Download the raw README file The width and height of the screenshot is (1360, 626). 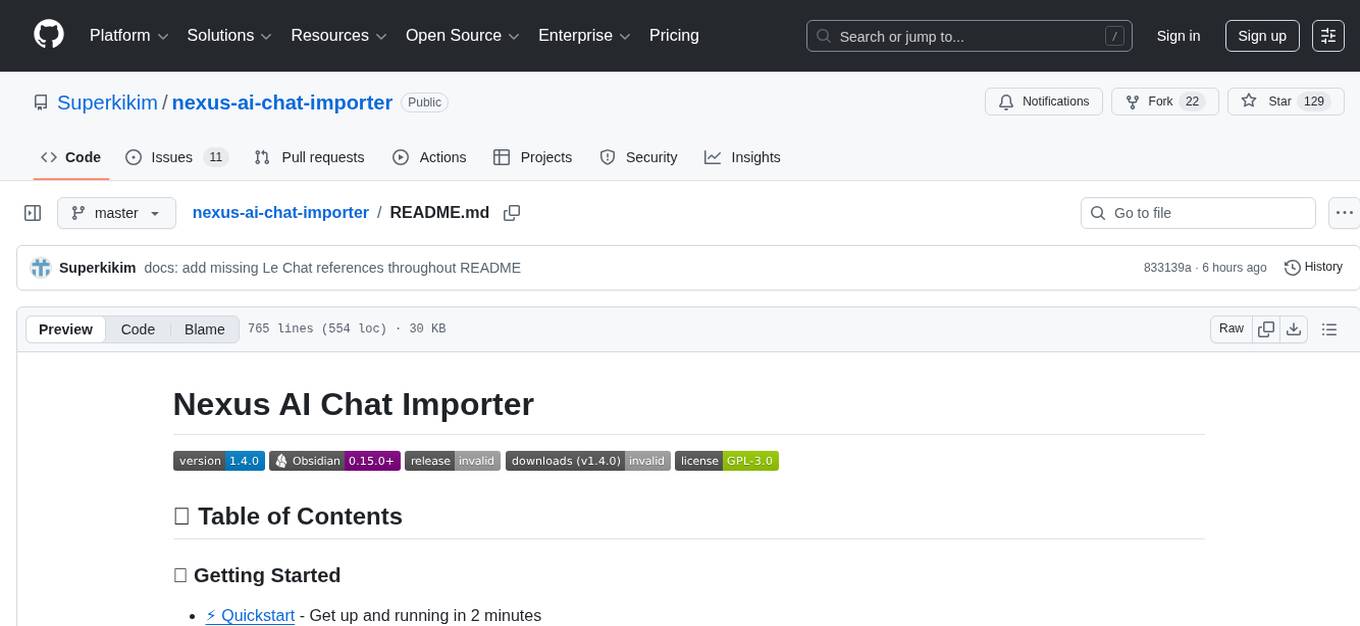(1294, 328)
